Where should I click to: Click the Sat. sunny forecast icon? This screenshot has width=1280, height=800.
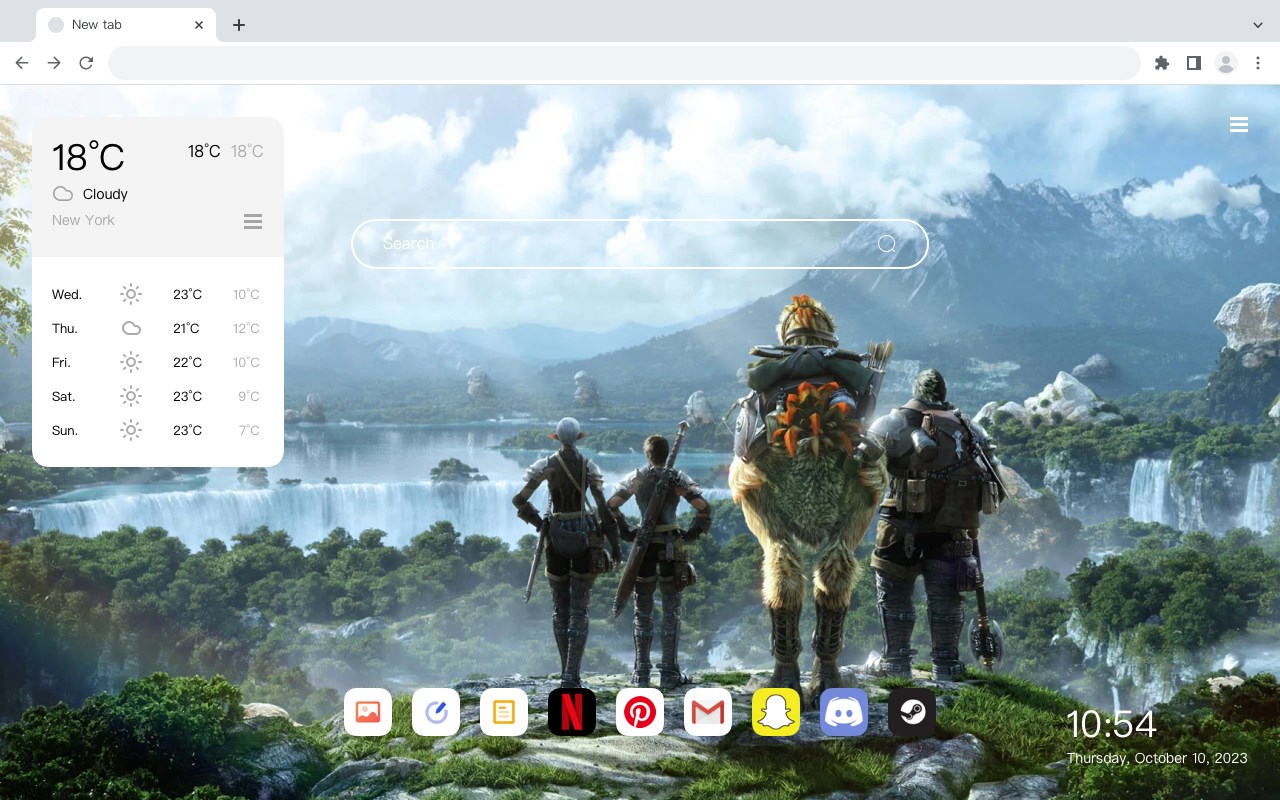[x=131, y=396]
